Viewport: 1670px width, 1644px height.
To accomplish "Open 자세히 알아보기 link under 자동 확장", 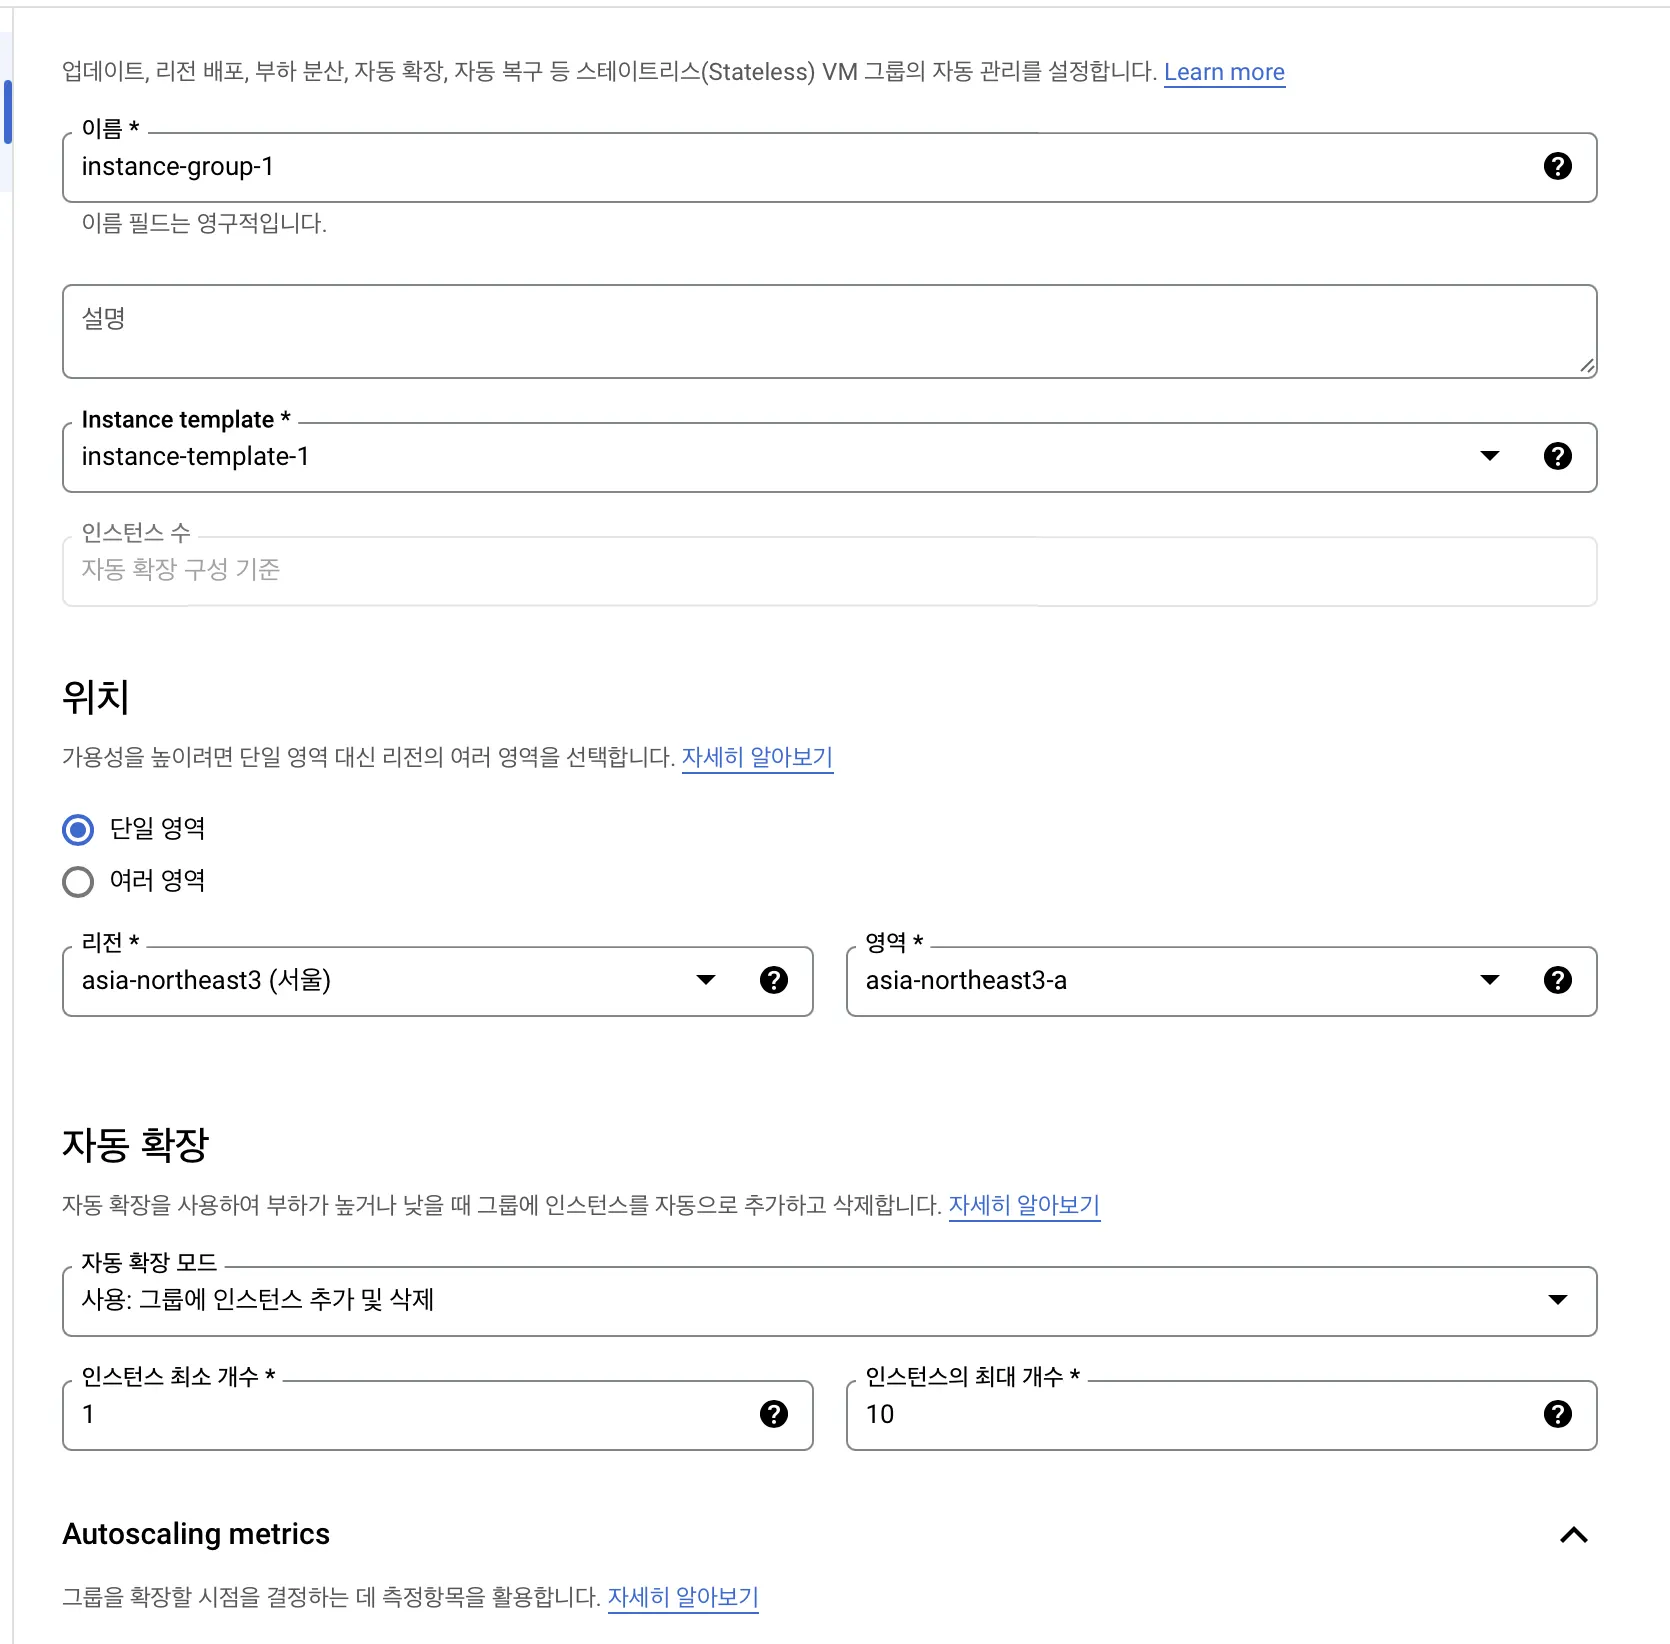I will coord(1024,1205).
